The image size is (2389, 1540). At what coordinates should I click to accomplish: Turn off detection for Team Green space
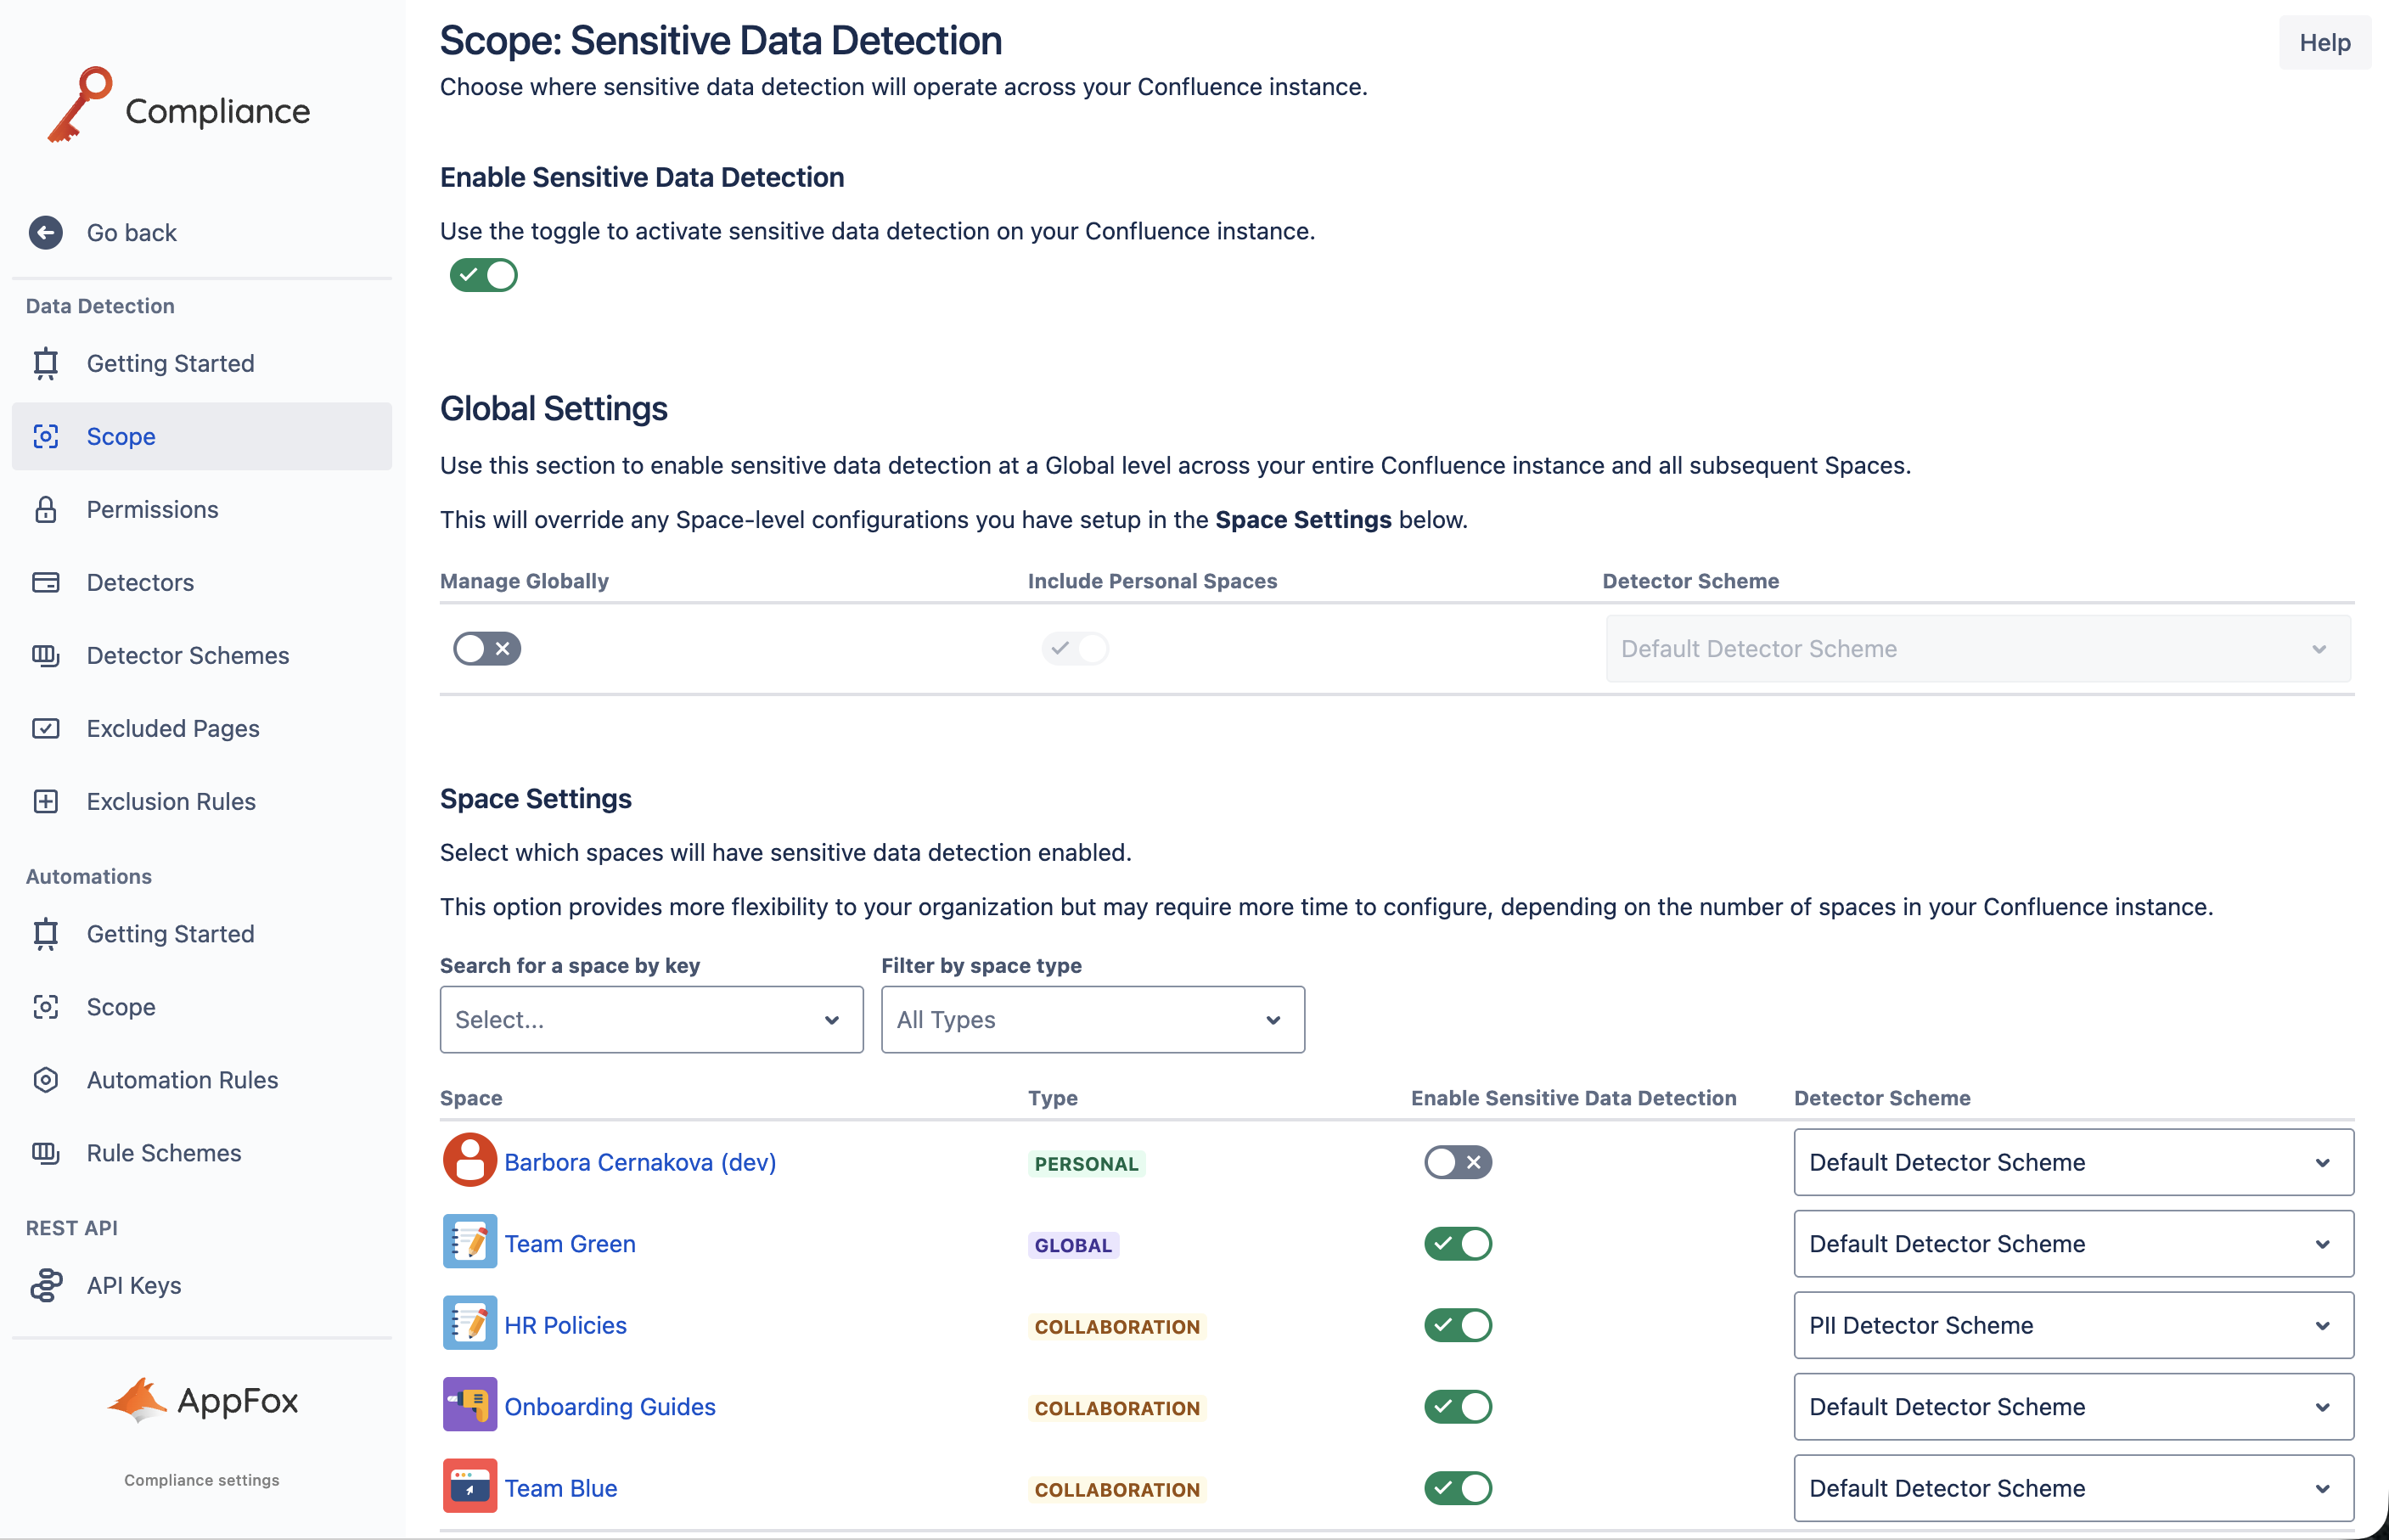1458,1244
